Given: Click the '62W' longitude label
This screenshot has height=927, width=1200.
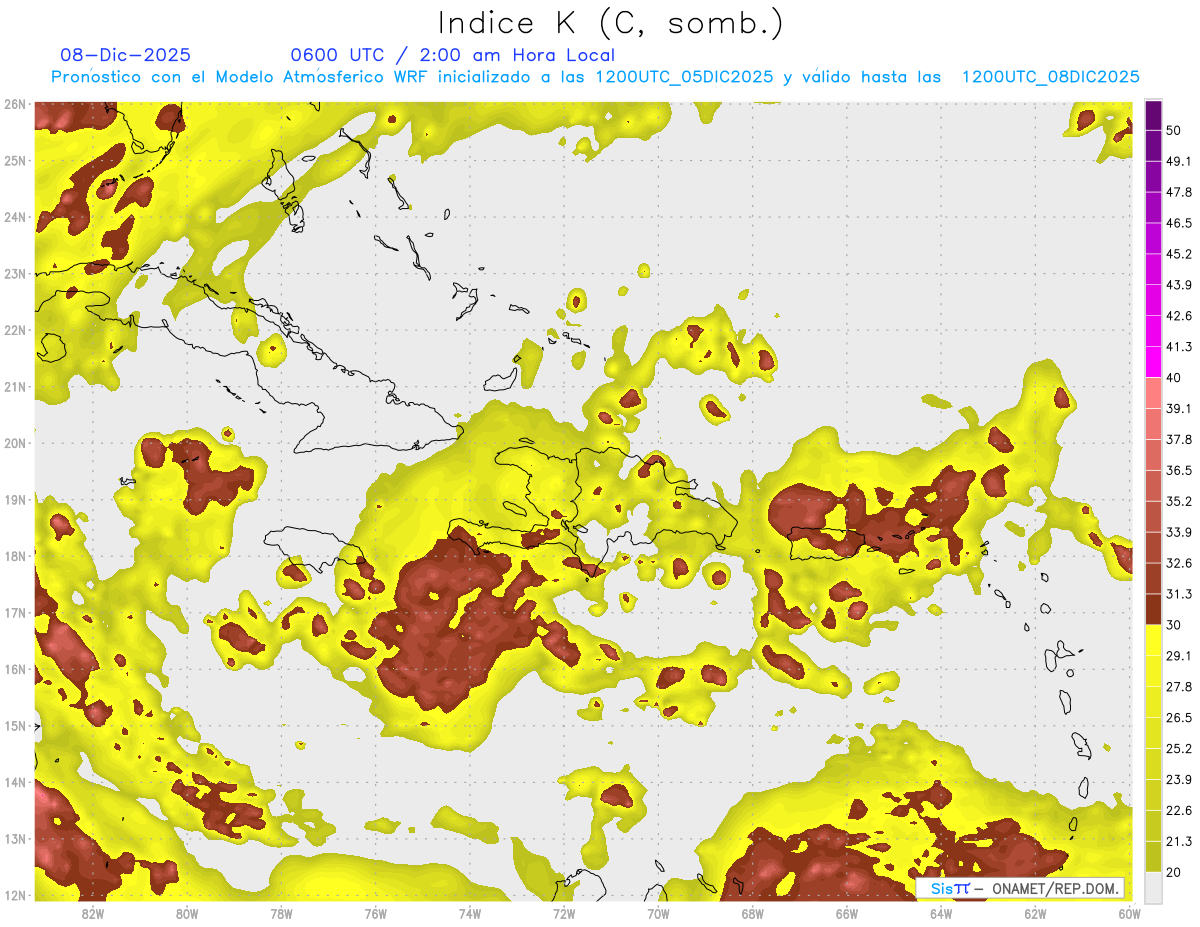Looking at the screenshot, I should (1036, 914).
